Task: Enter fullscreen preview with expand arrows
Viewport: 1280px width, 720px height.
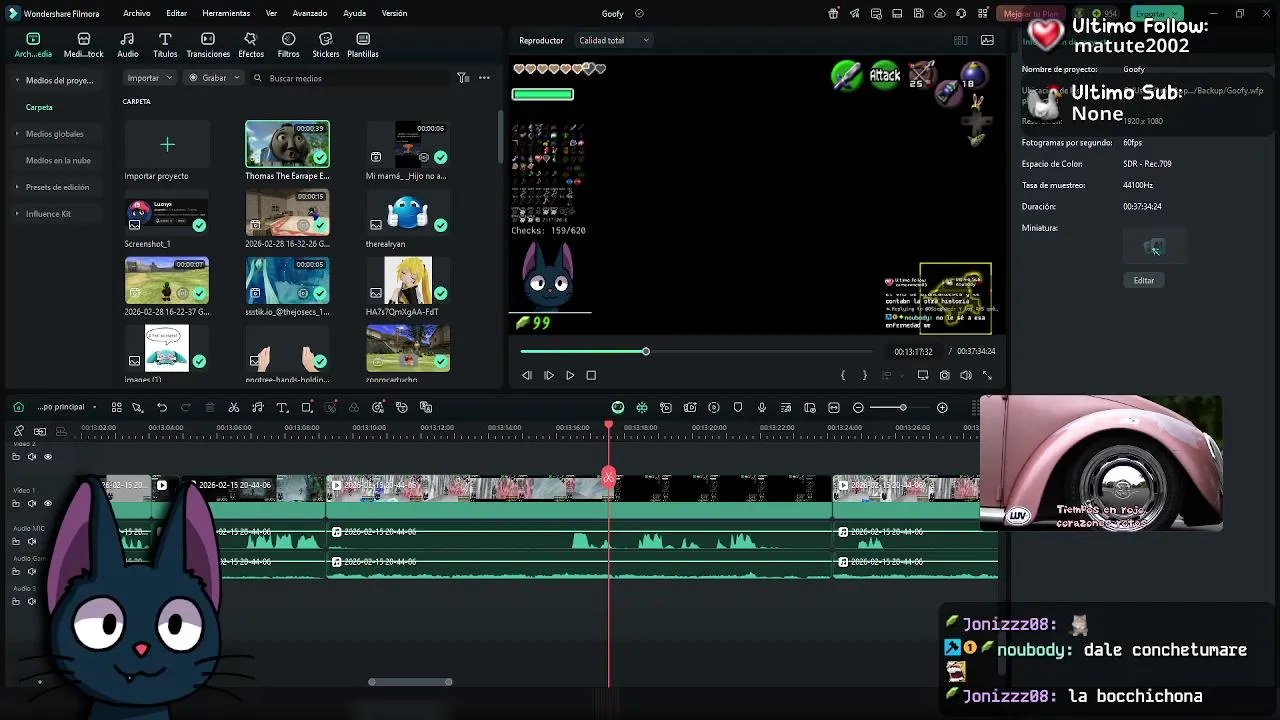Action: (x=987, y=375)
